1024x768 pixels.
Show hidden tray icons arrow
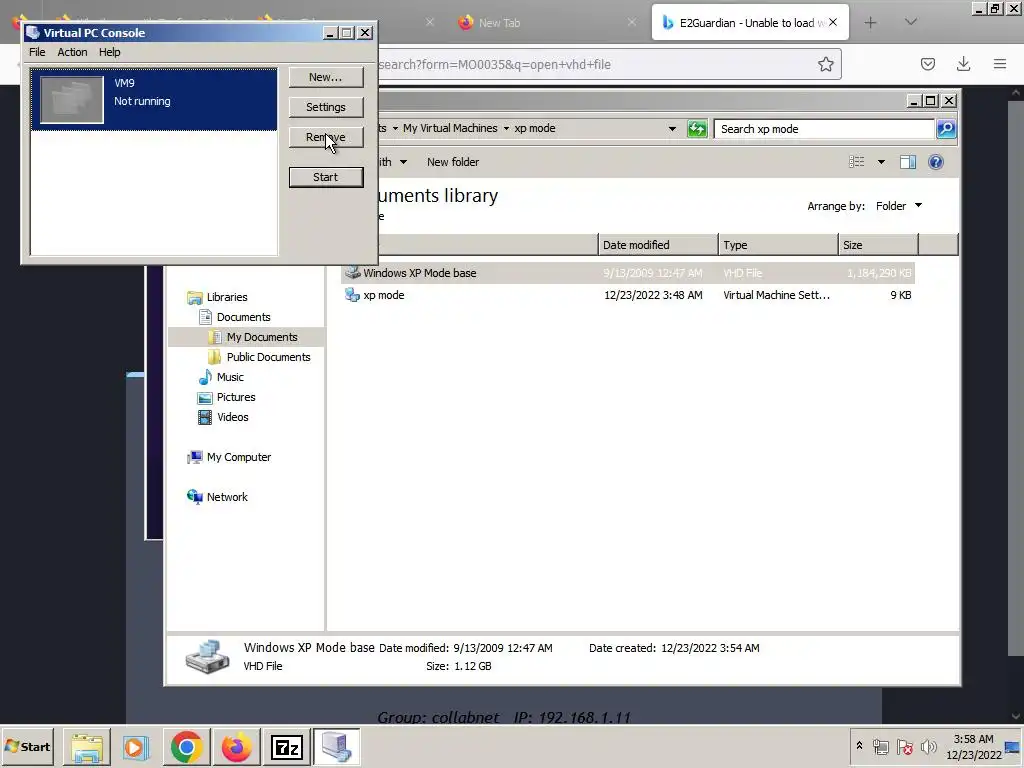pos(859,746)
